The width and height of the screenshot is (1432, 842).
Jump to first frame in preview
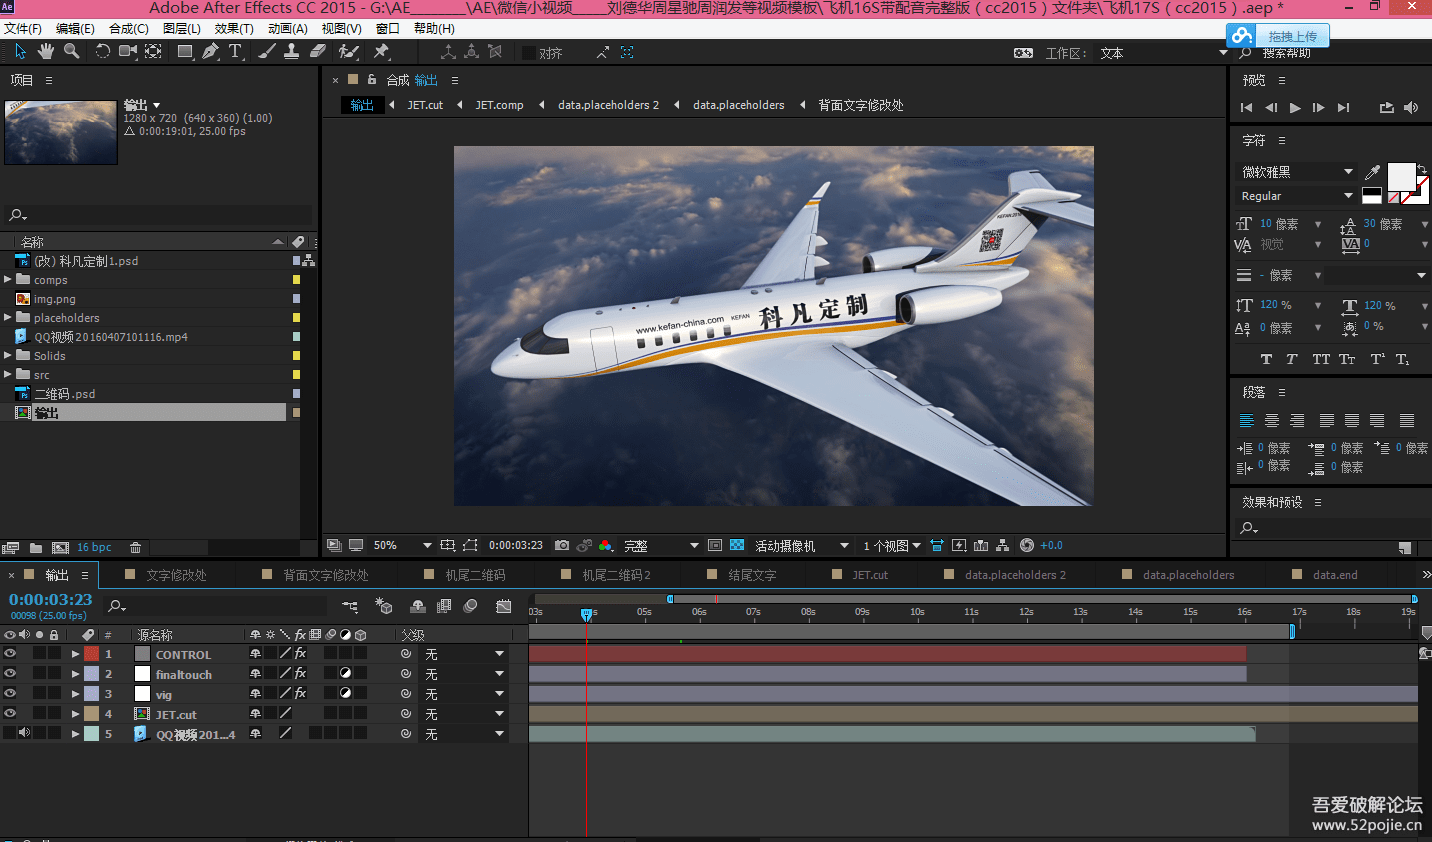pos(1246,107)
